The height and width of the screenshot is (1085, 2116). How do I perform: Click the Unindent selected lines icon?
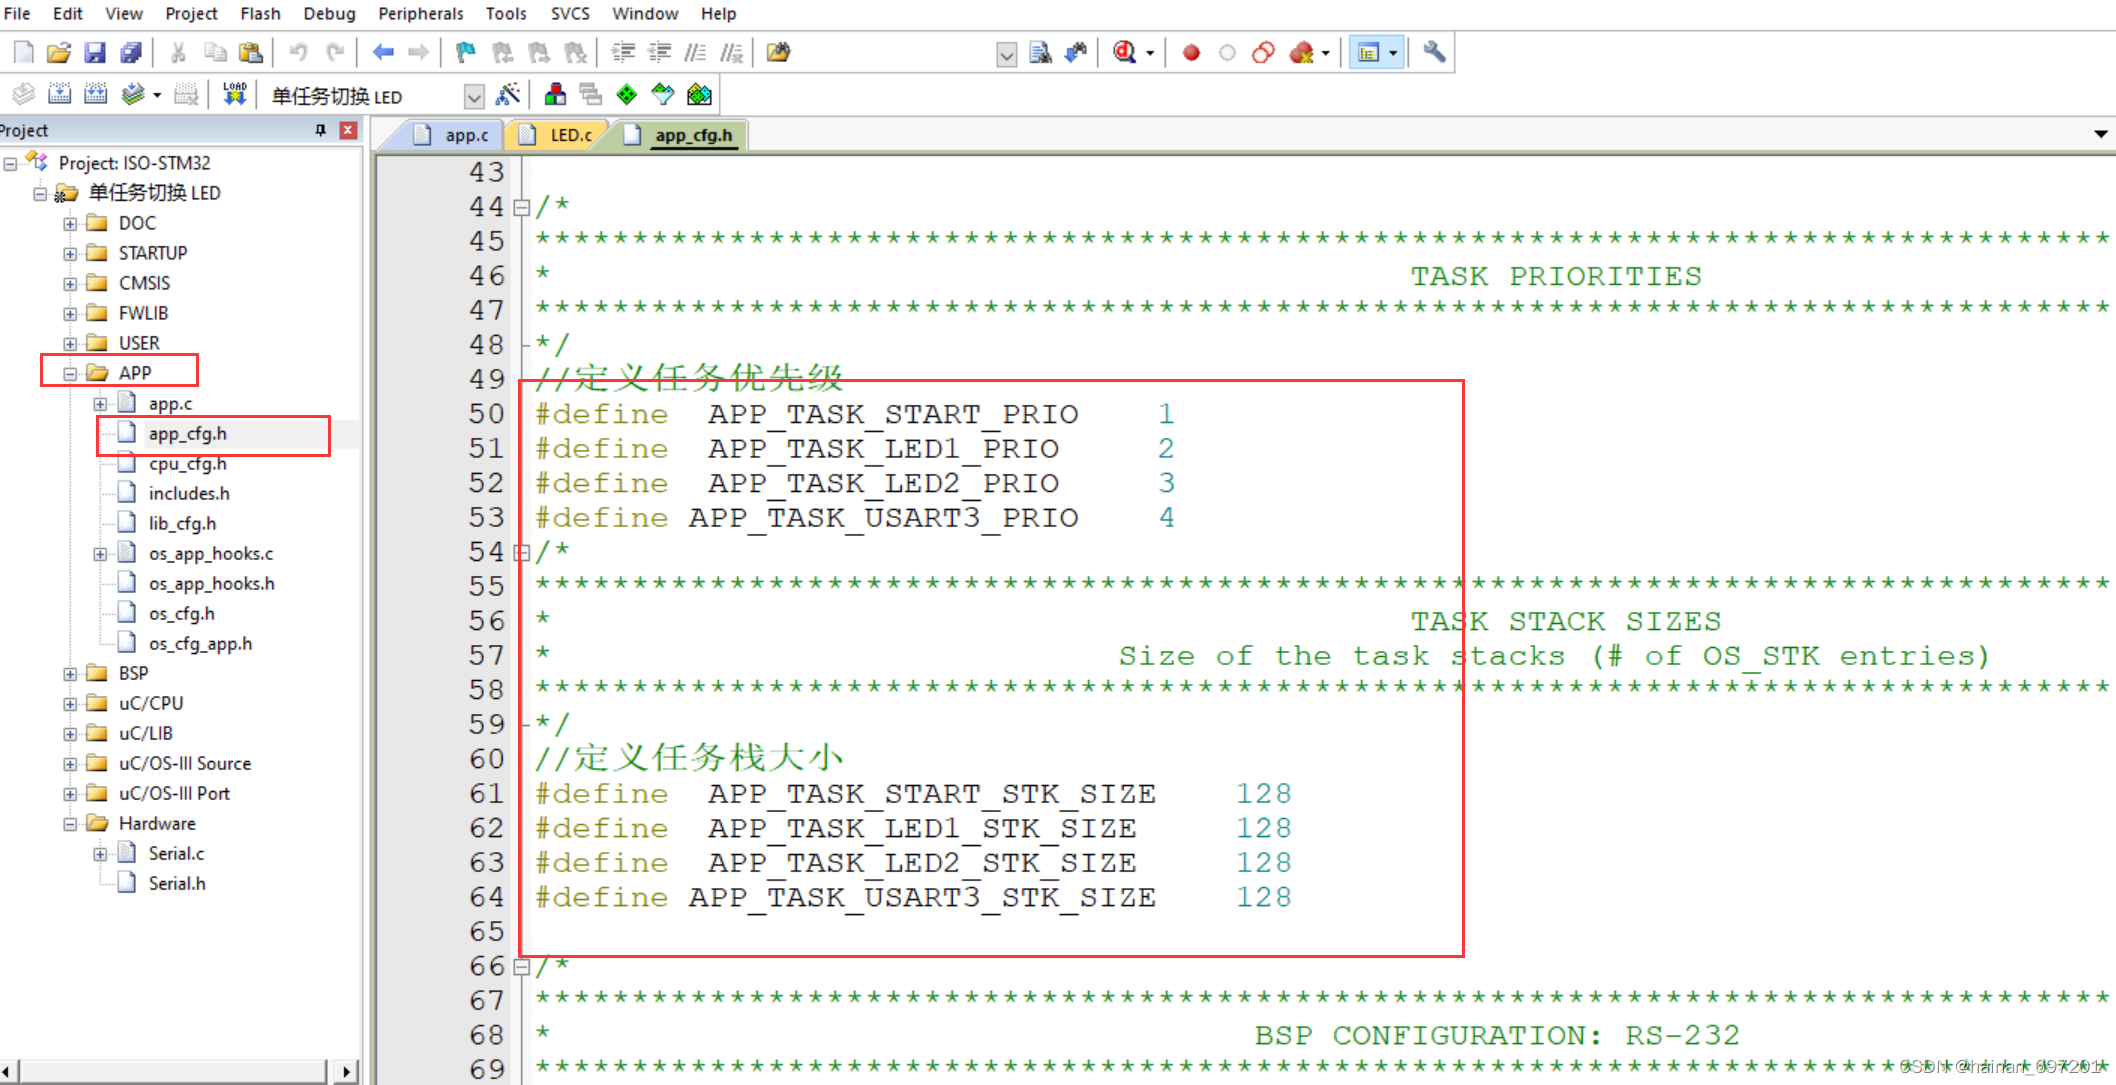click(x=660, y=52)
